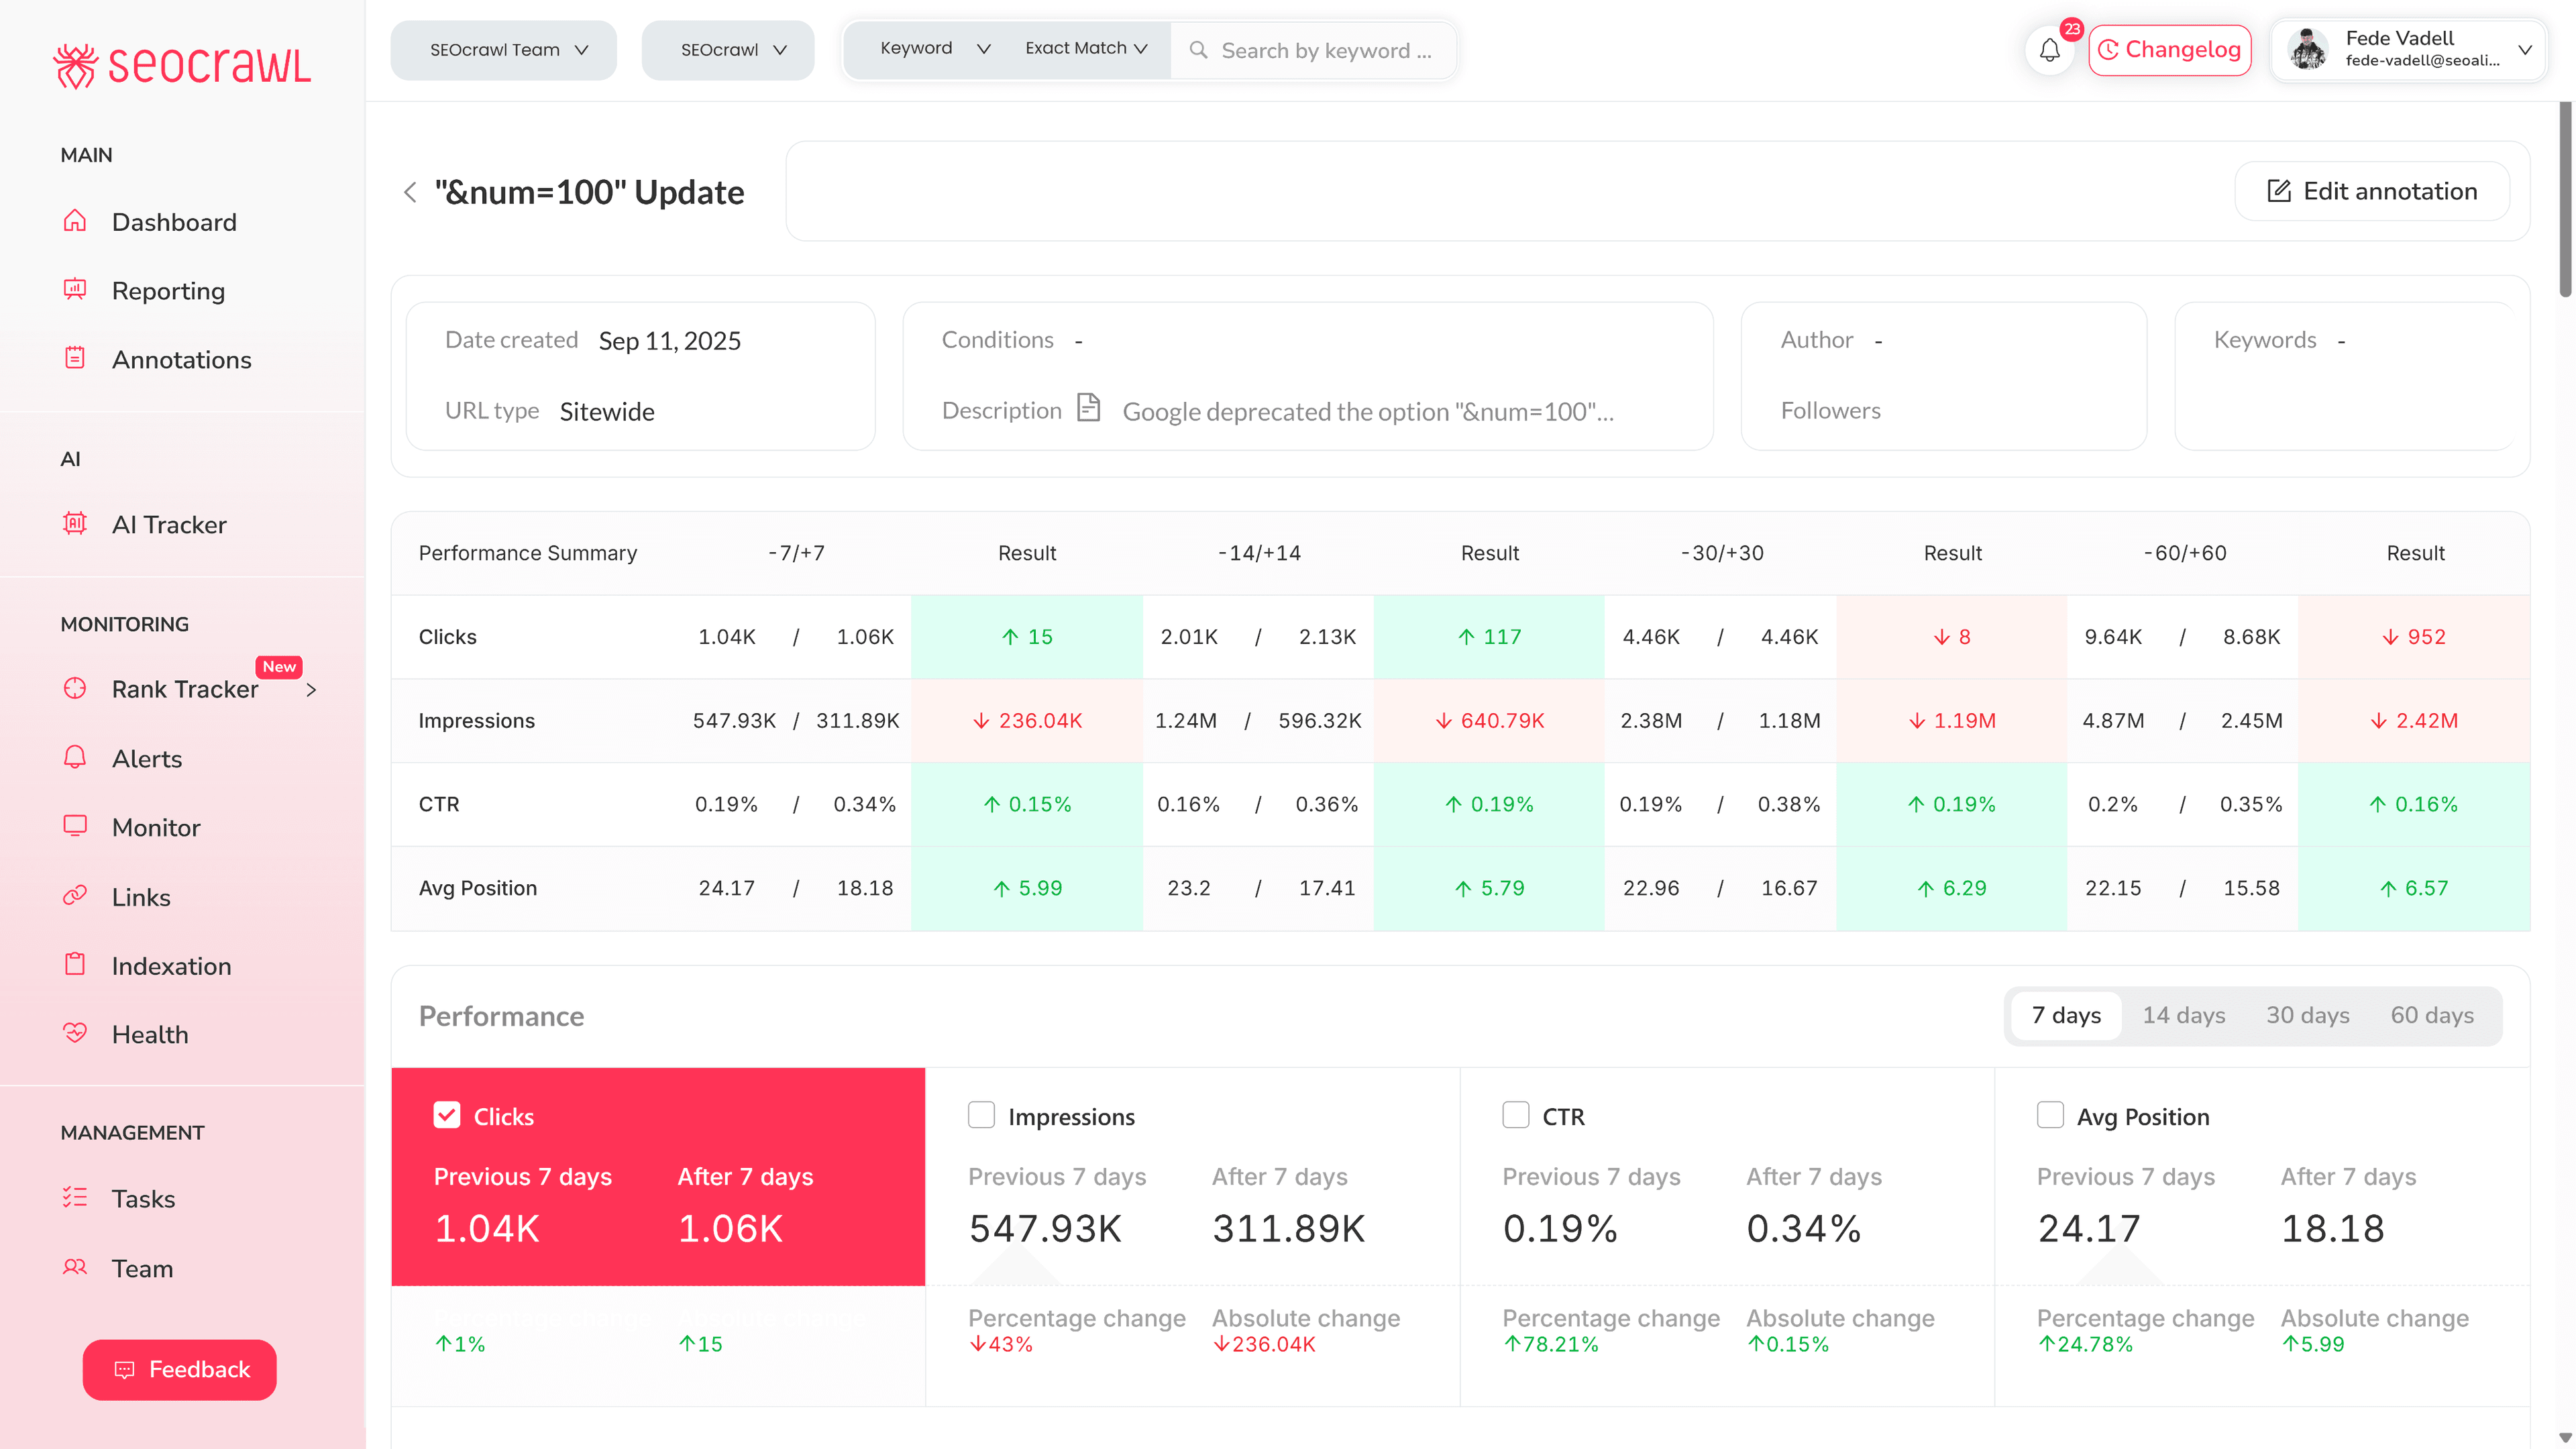Enable the CTR metric checkbox
This screenshot has height=1449, width=2576.
point(1516,1115)
